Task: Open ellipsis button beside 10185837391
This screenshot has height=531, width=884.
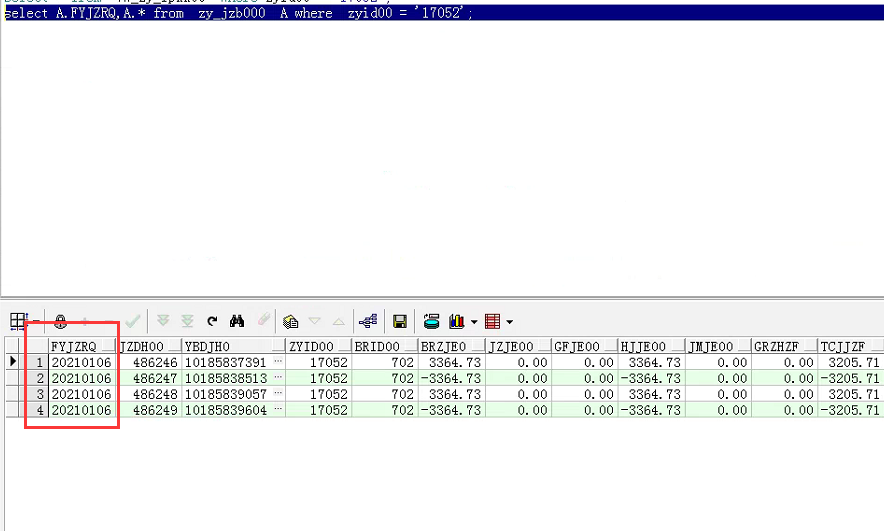Action: pos(278,361)
